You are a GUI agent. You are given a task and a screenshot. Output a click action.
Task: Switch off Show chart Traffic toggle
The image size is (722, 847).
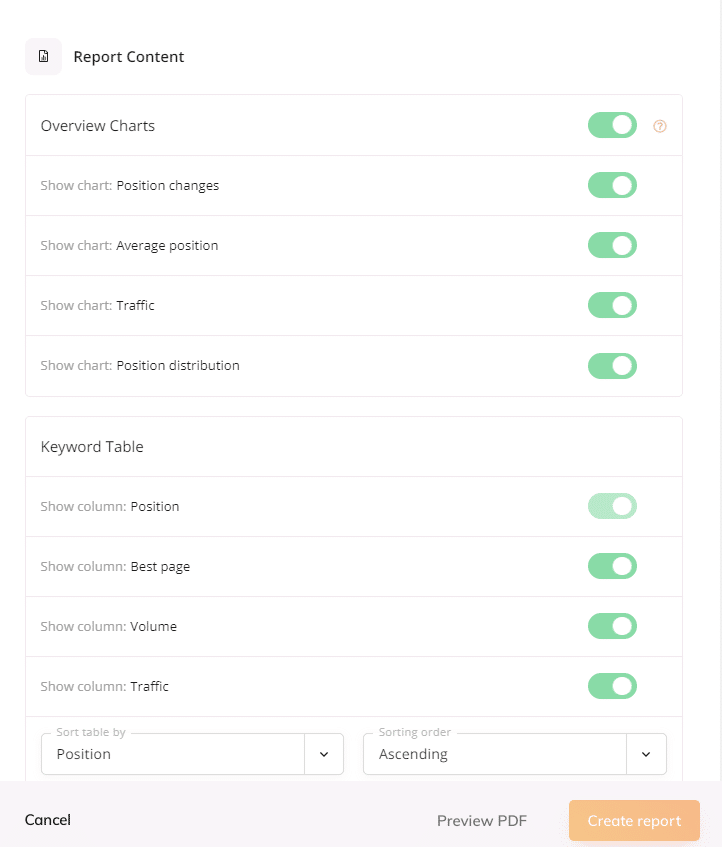click(x=612, y=305)
